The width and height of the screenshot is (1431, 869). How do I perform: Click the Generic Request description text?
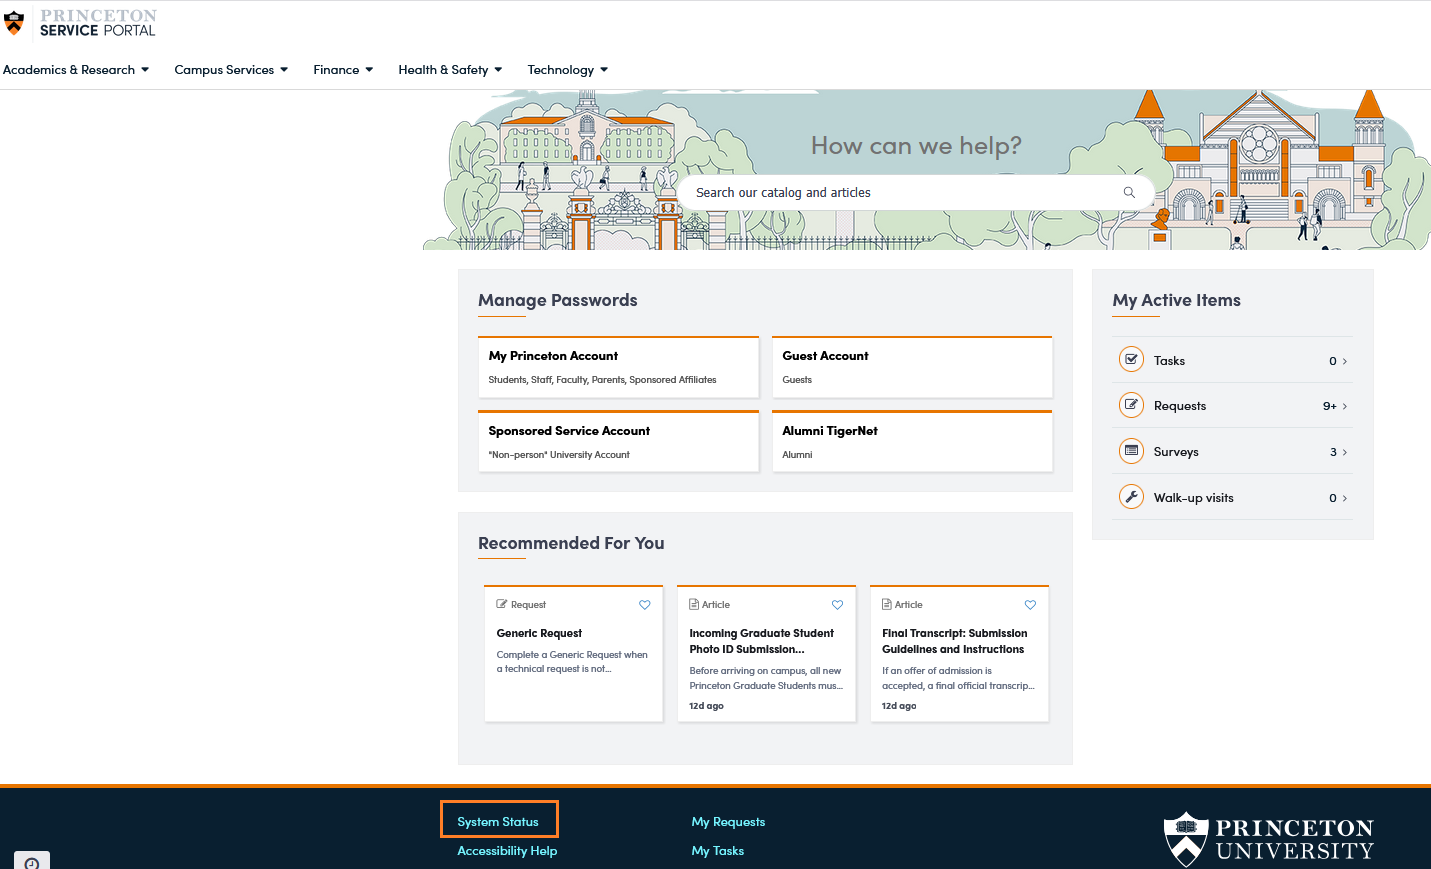click(572, 662)
